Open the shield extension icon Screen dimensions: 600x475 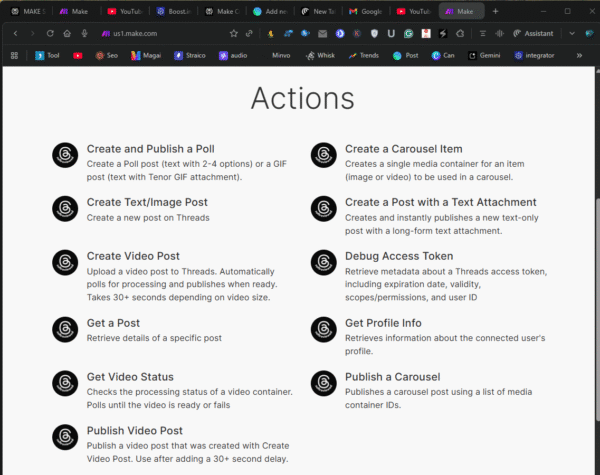click(374, 34)
